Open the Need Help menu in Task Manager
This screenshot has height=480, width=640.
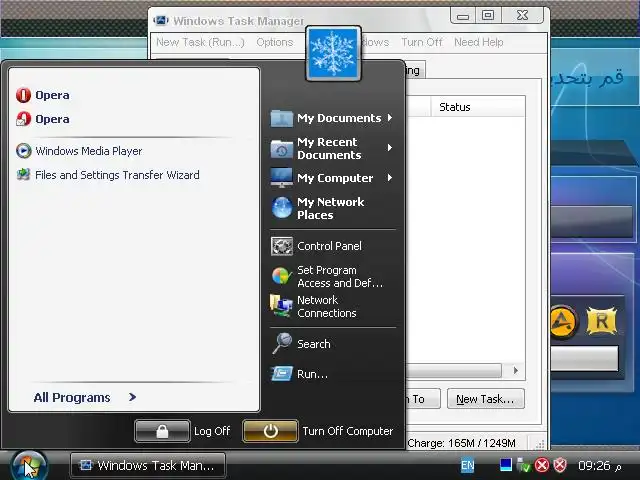tap(478, 42)
